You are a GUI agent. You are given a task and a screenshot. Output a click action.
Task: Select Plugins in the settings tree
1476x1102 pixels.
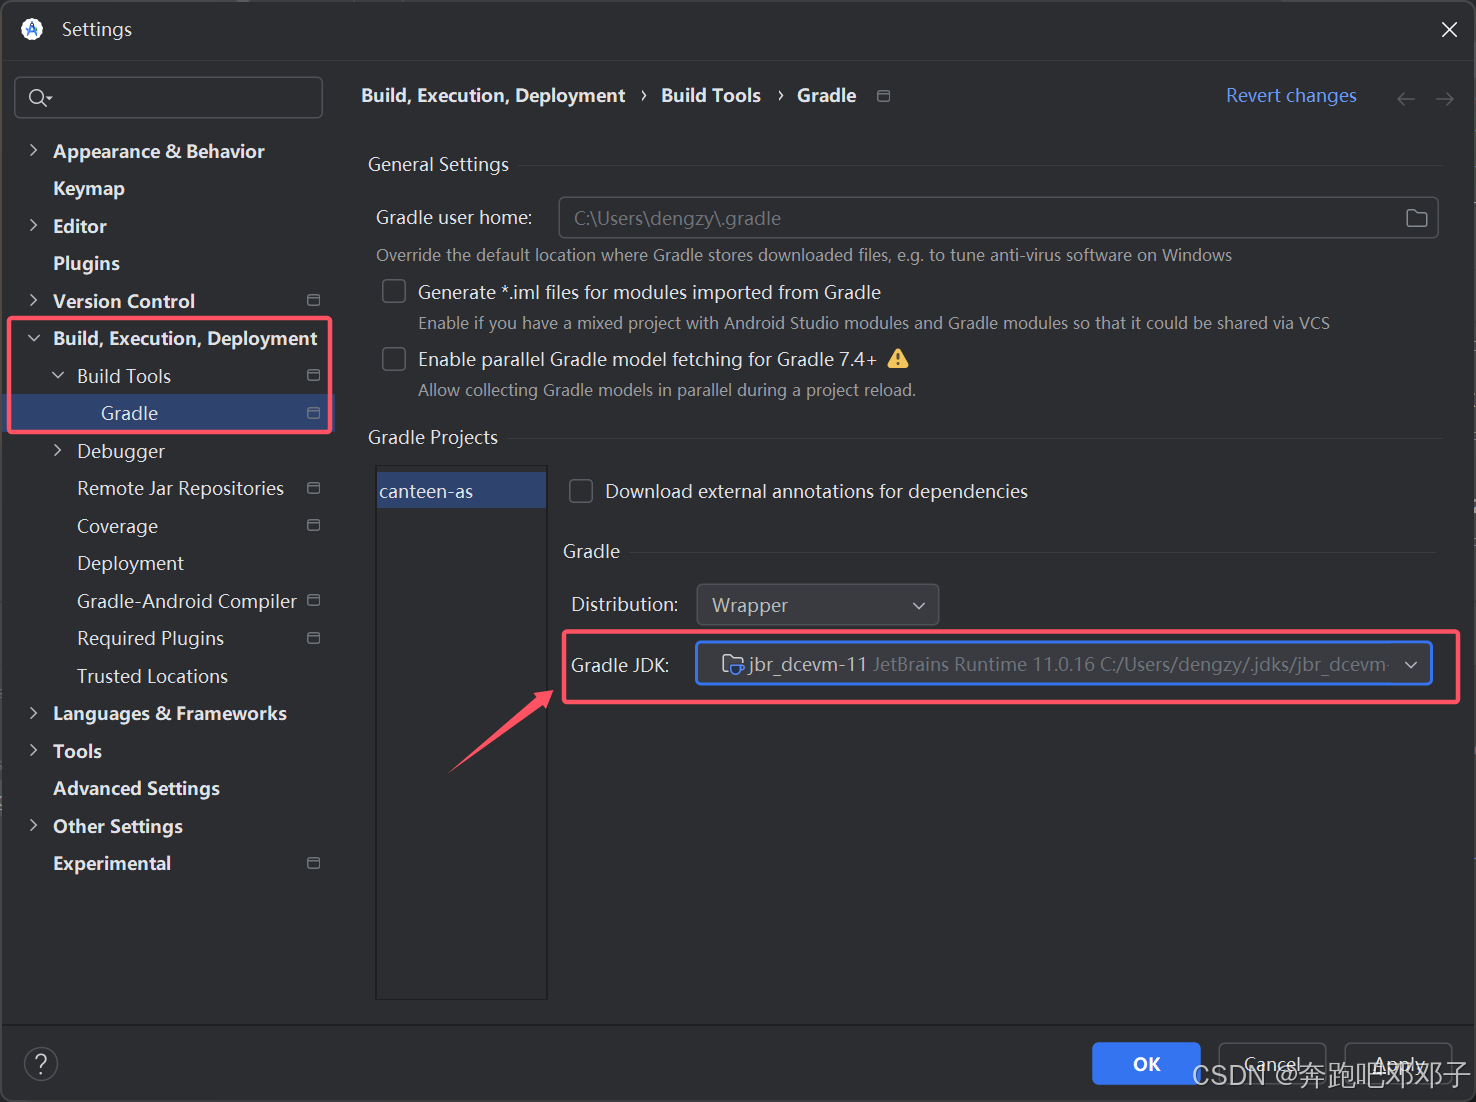(x=86, y=263)
